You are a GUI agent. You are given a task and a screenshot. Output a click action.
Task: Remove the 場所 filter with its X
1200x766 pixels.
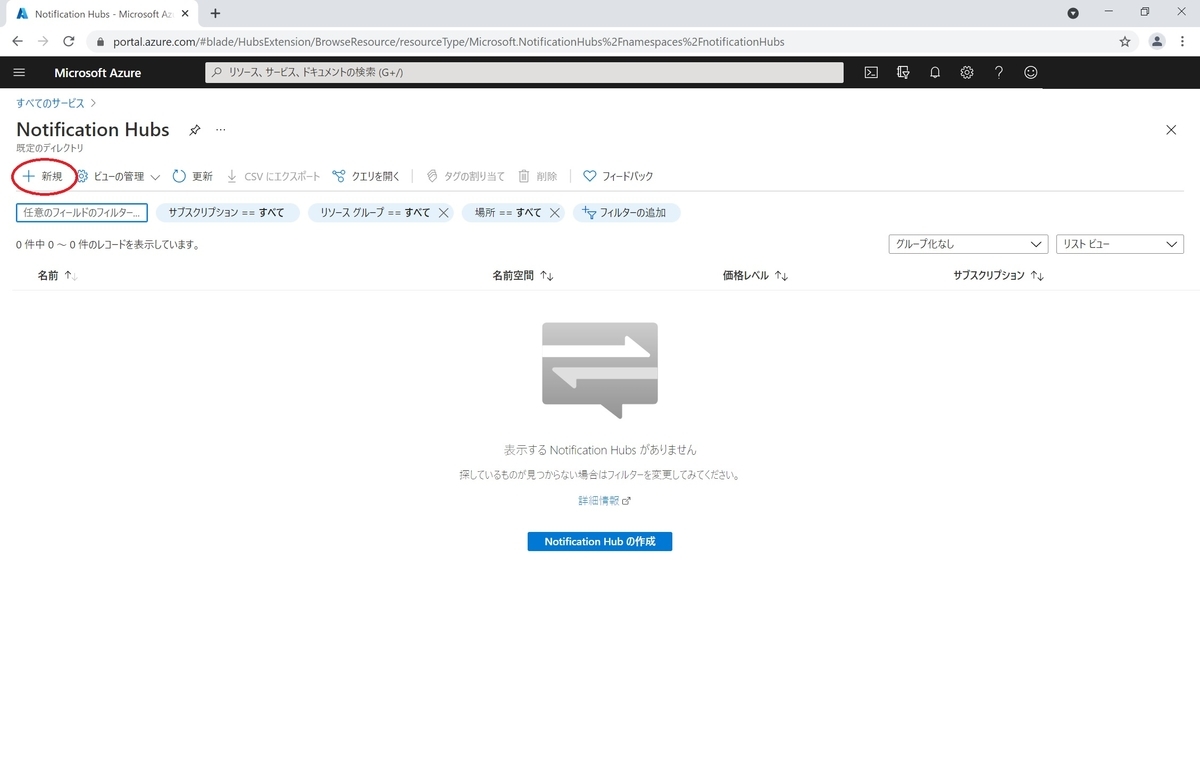(x=555, y=213)
